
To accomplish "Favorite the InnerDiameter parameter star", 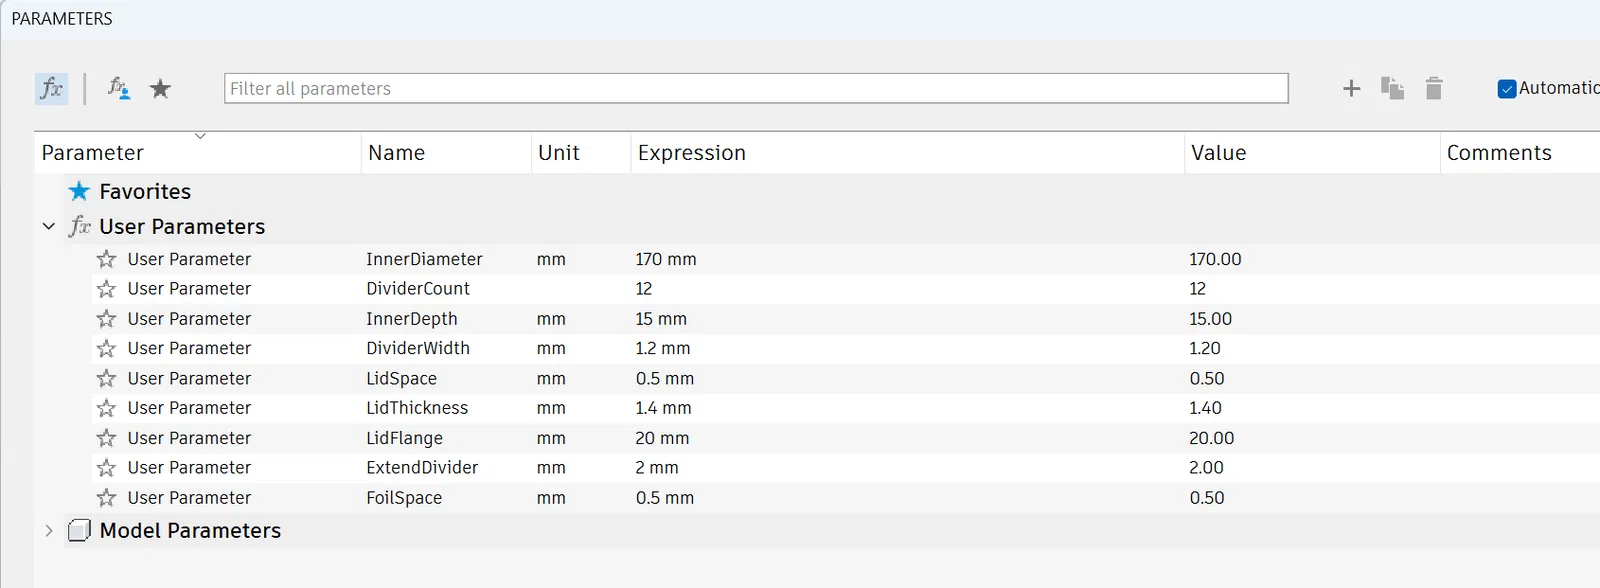I will [x=106, y=259].
